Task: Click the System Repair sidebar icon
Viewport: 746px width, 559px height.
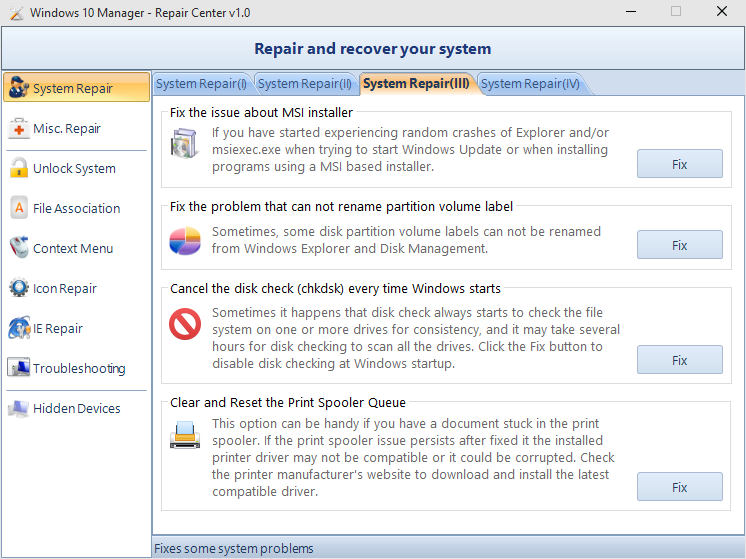Action: 19,88
